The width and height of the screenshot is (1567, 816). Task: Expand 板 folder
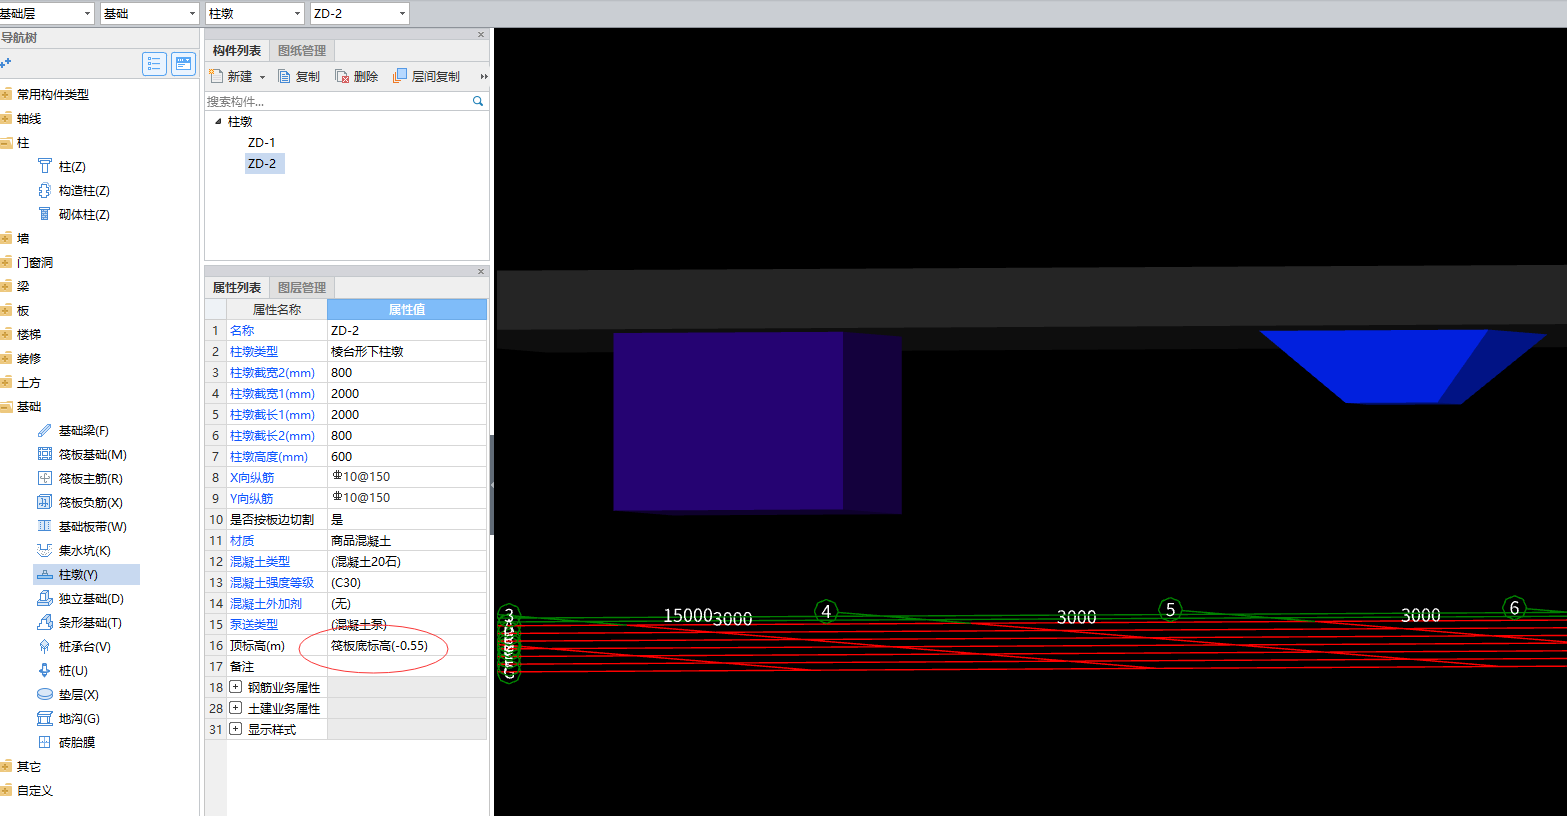pyautogui.click(x=6, y=310)
